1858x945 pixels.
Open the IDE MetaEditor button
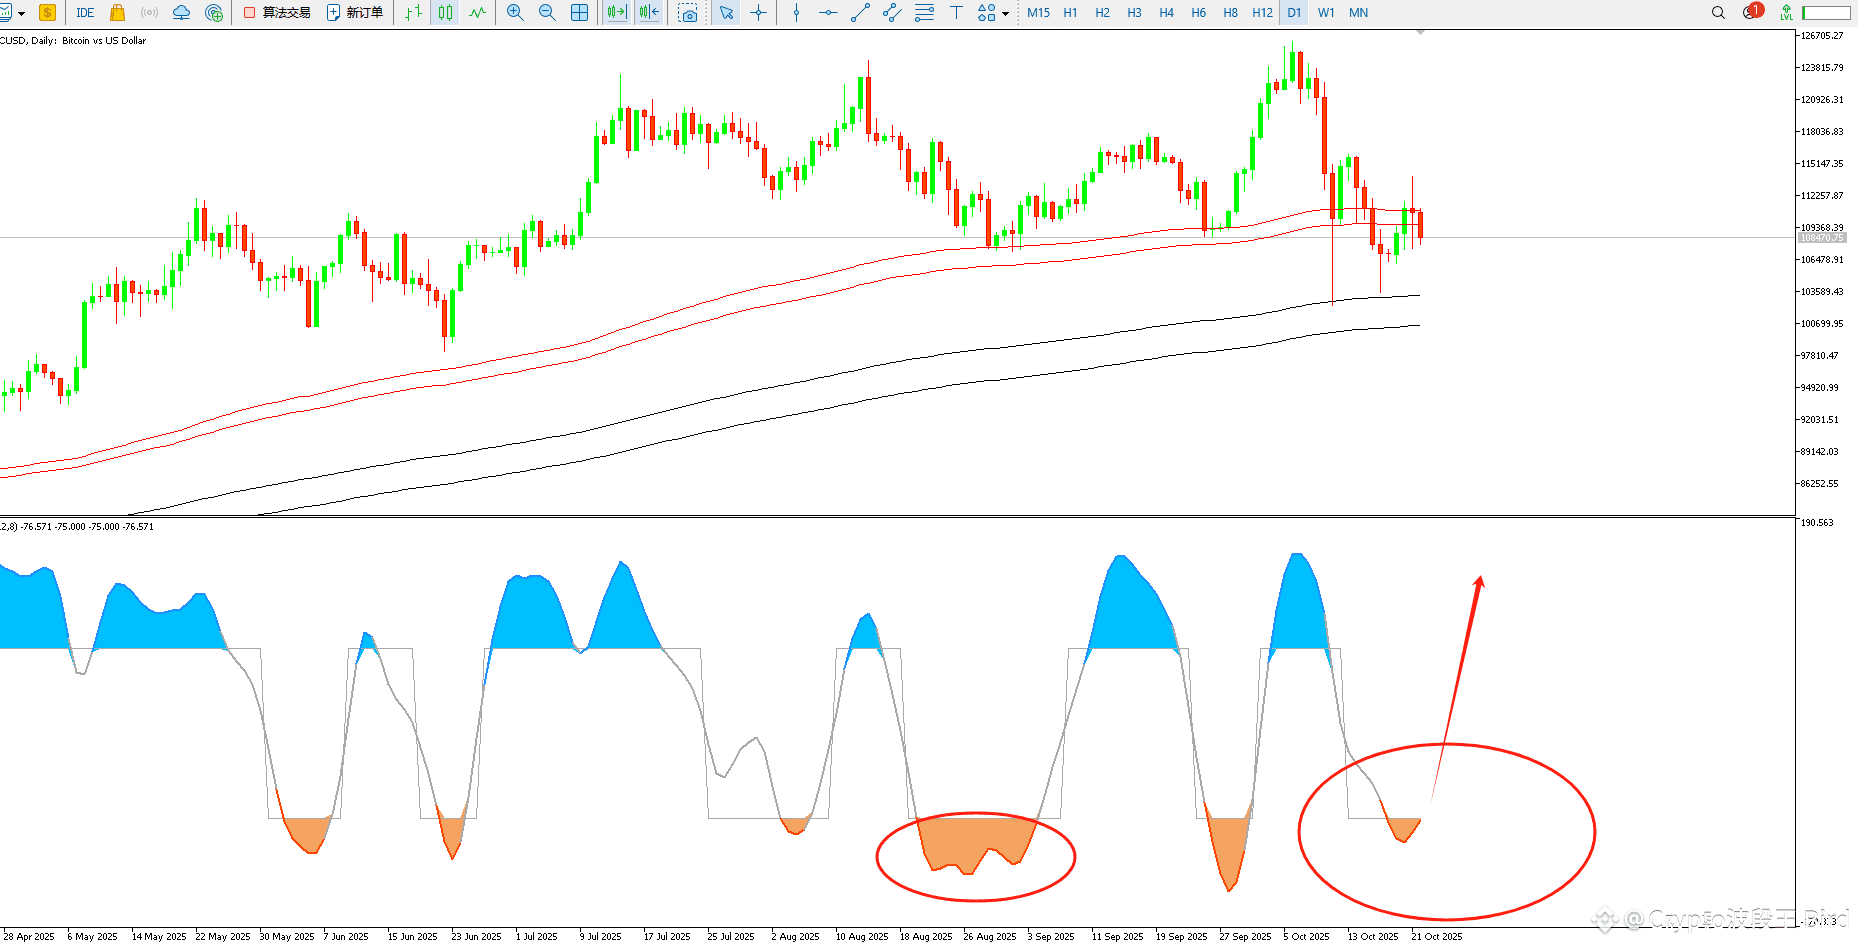(x=85, y=13)
